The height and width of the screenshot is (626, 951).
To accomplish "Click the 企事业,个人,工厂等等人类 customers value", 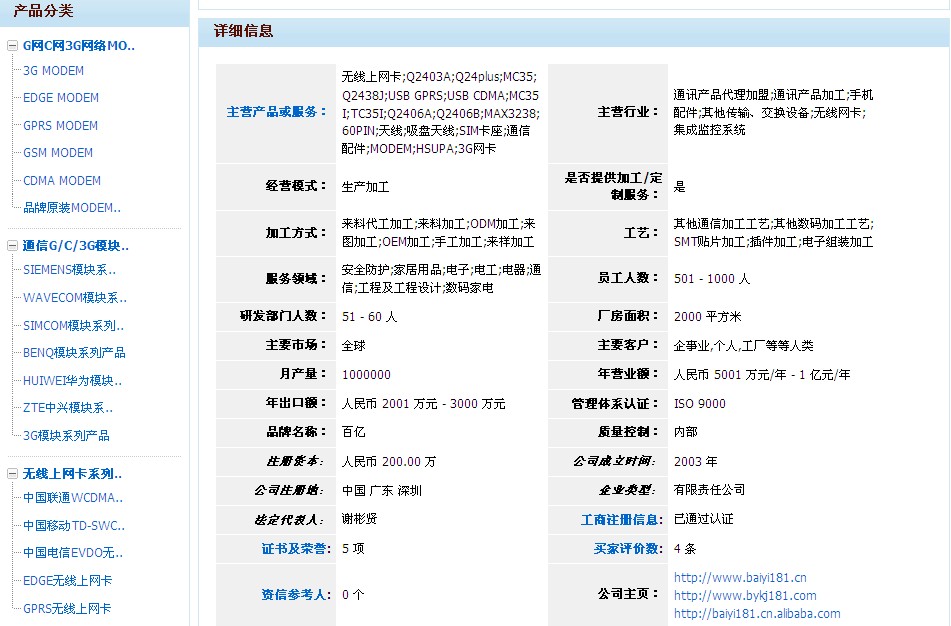I will tap(744, 346).
